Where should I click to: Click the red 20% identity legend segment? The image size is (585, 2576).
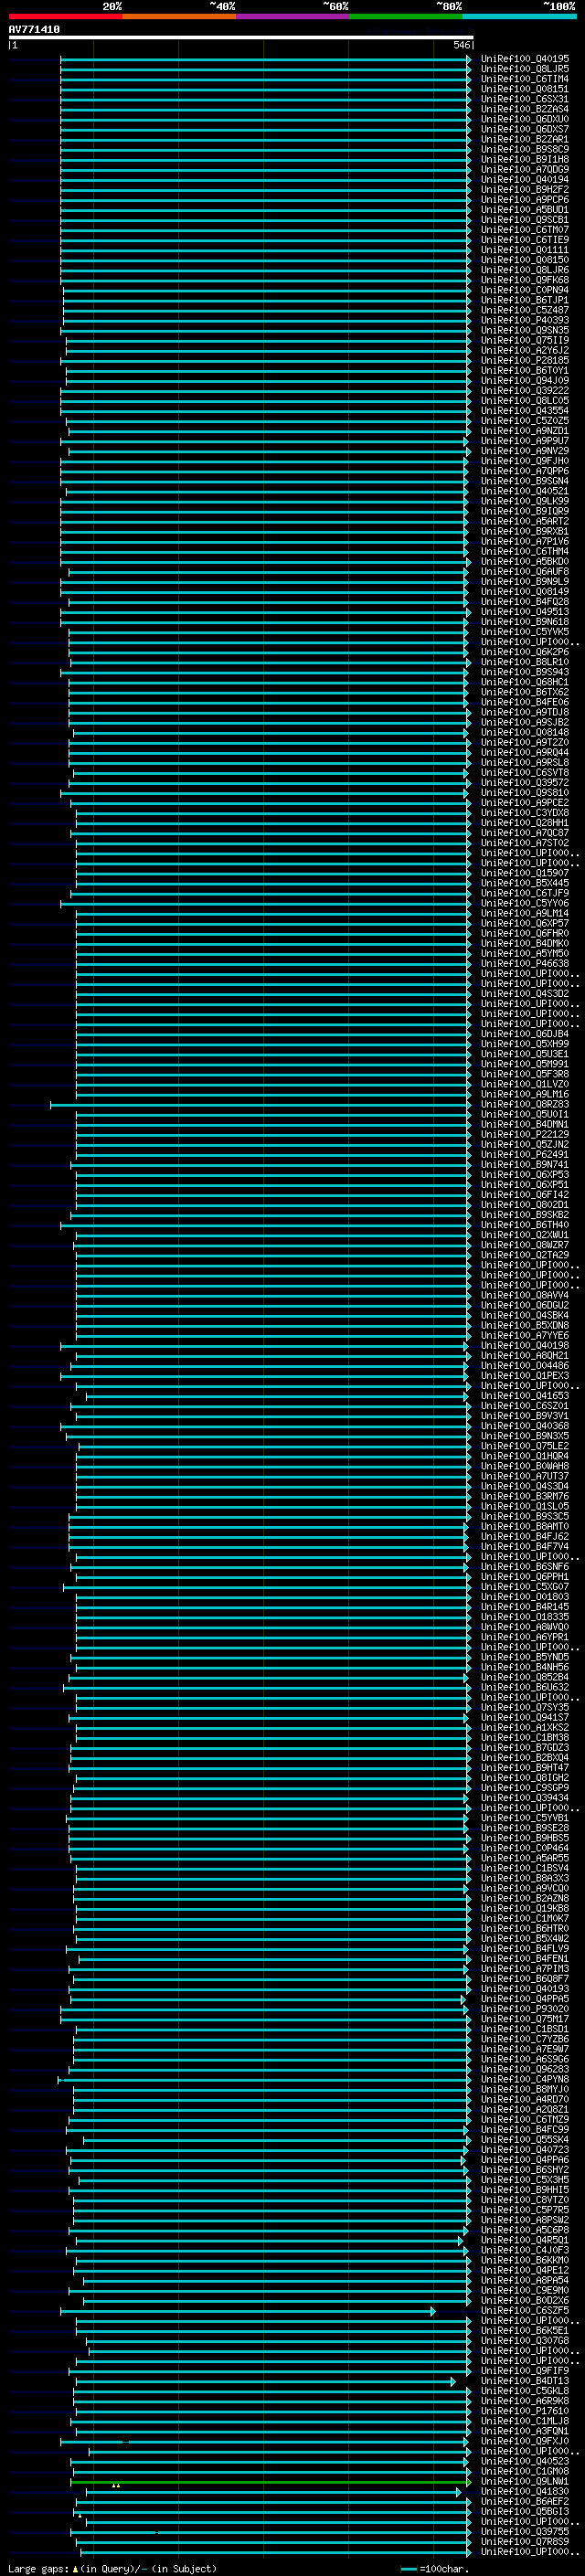65,16
